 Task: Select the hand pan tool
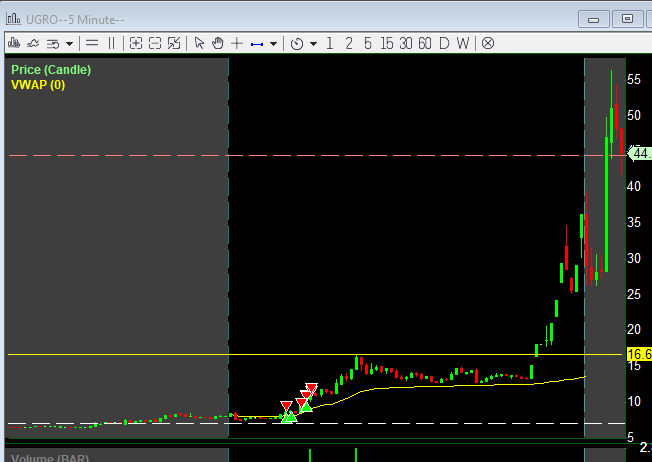[x=217, y=43]
